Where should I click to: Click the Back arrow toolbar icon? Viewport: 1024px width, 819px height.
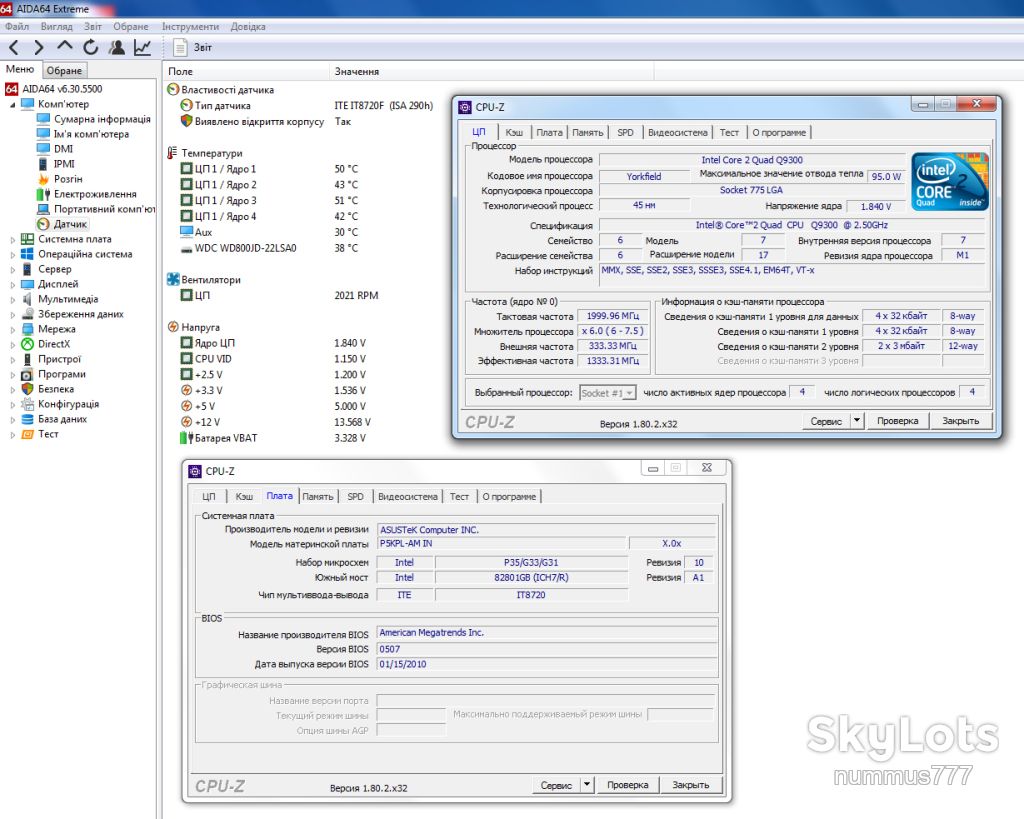tap(14, 48)
